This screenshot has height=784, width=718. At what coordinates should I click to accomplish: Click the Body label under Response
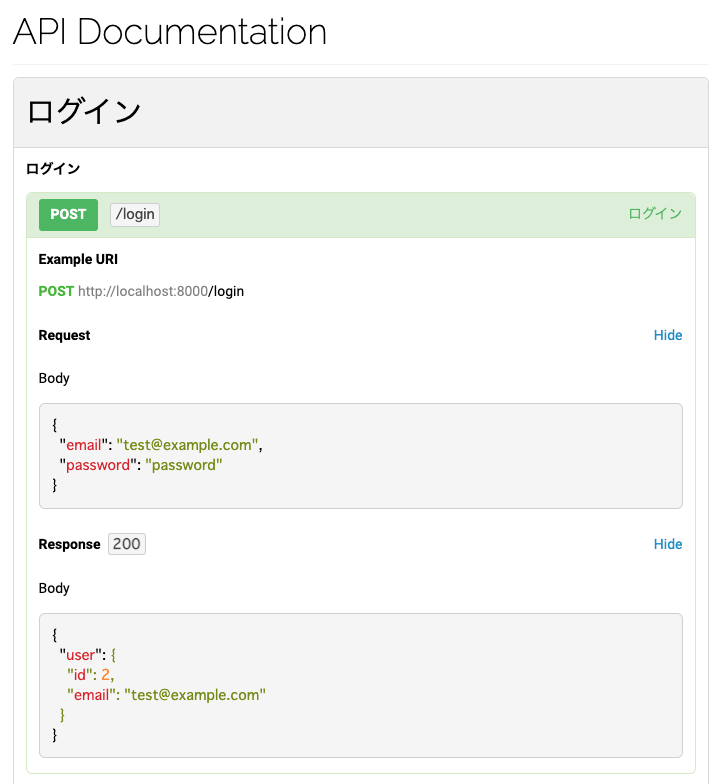click(x=54, y=588)
